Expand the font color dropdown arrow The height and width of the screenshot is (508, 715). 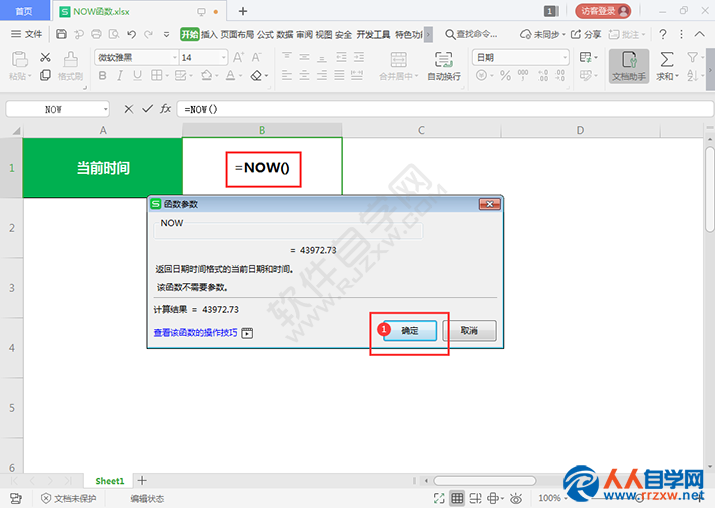(x=240, y=76)
